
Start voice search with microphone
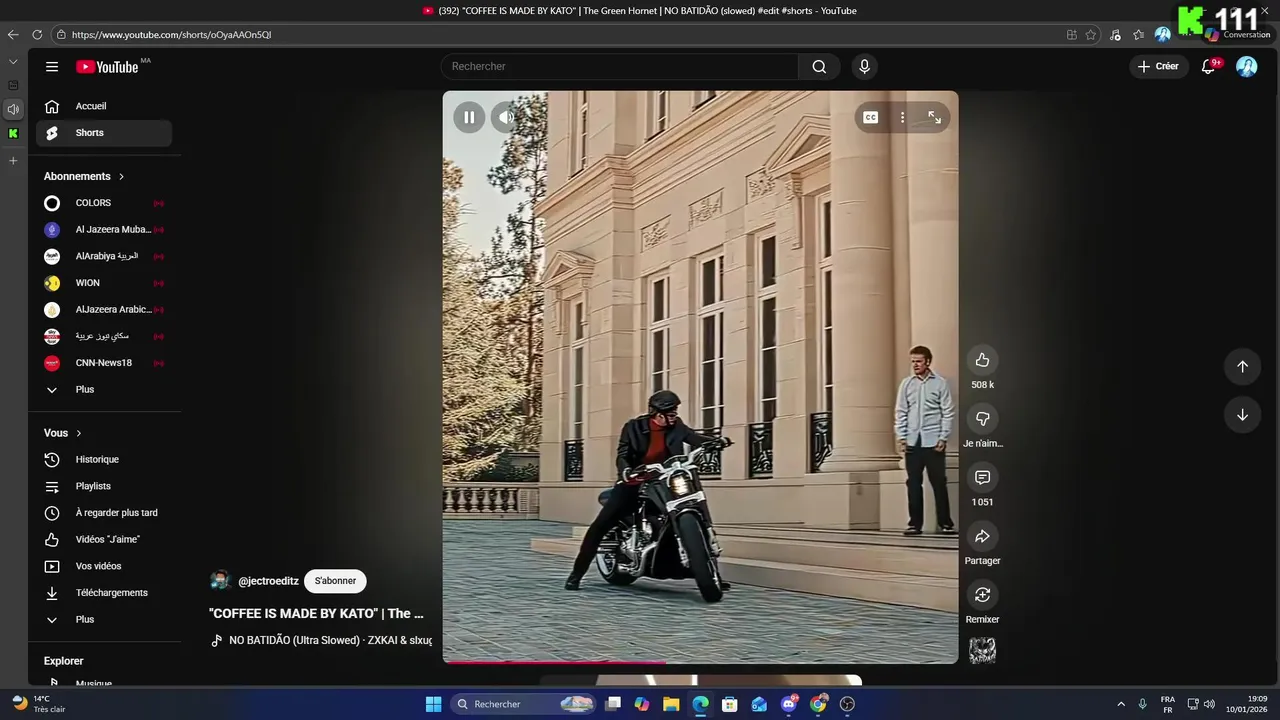[864, 66]
